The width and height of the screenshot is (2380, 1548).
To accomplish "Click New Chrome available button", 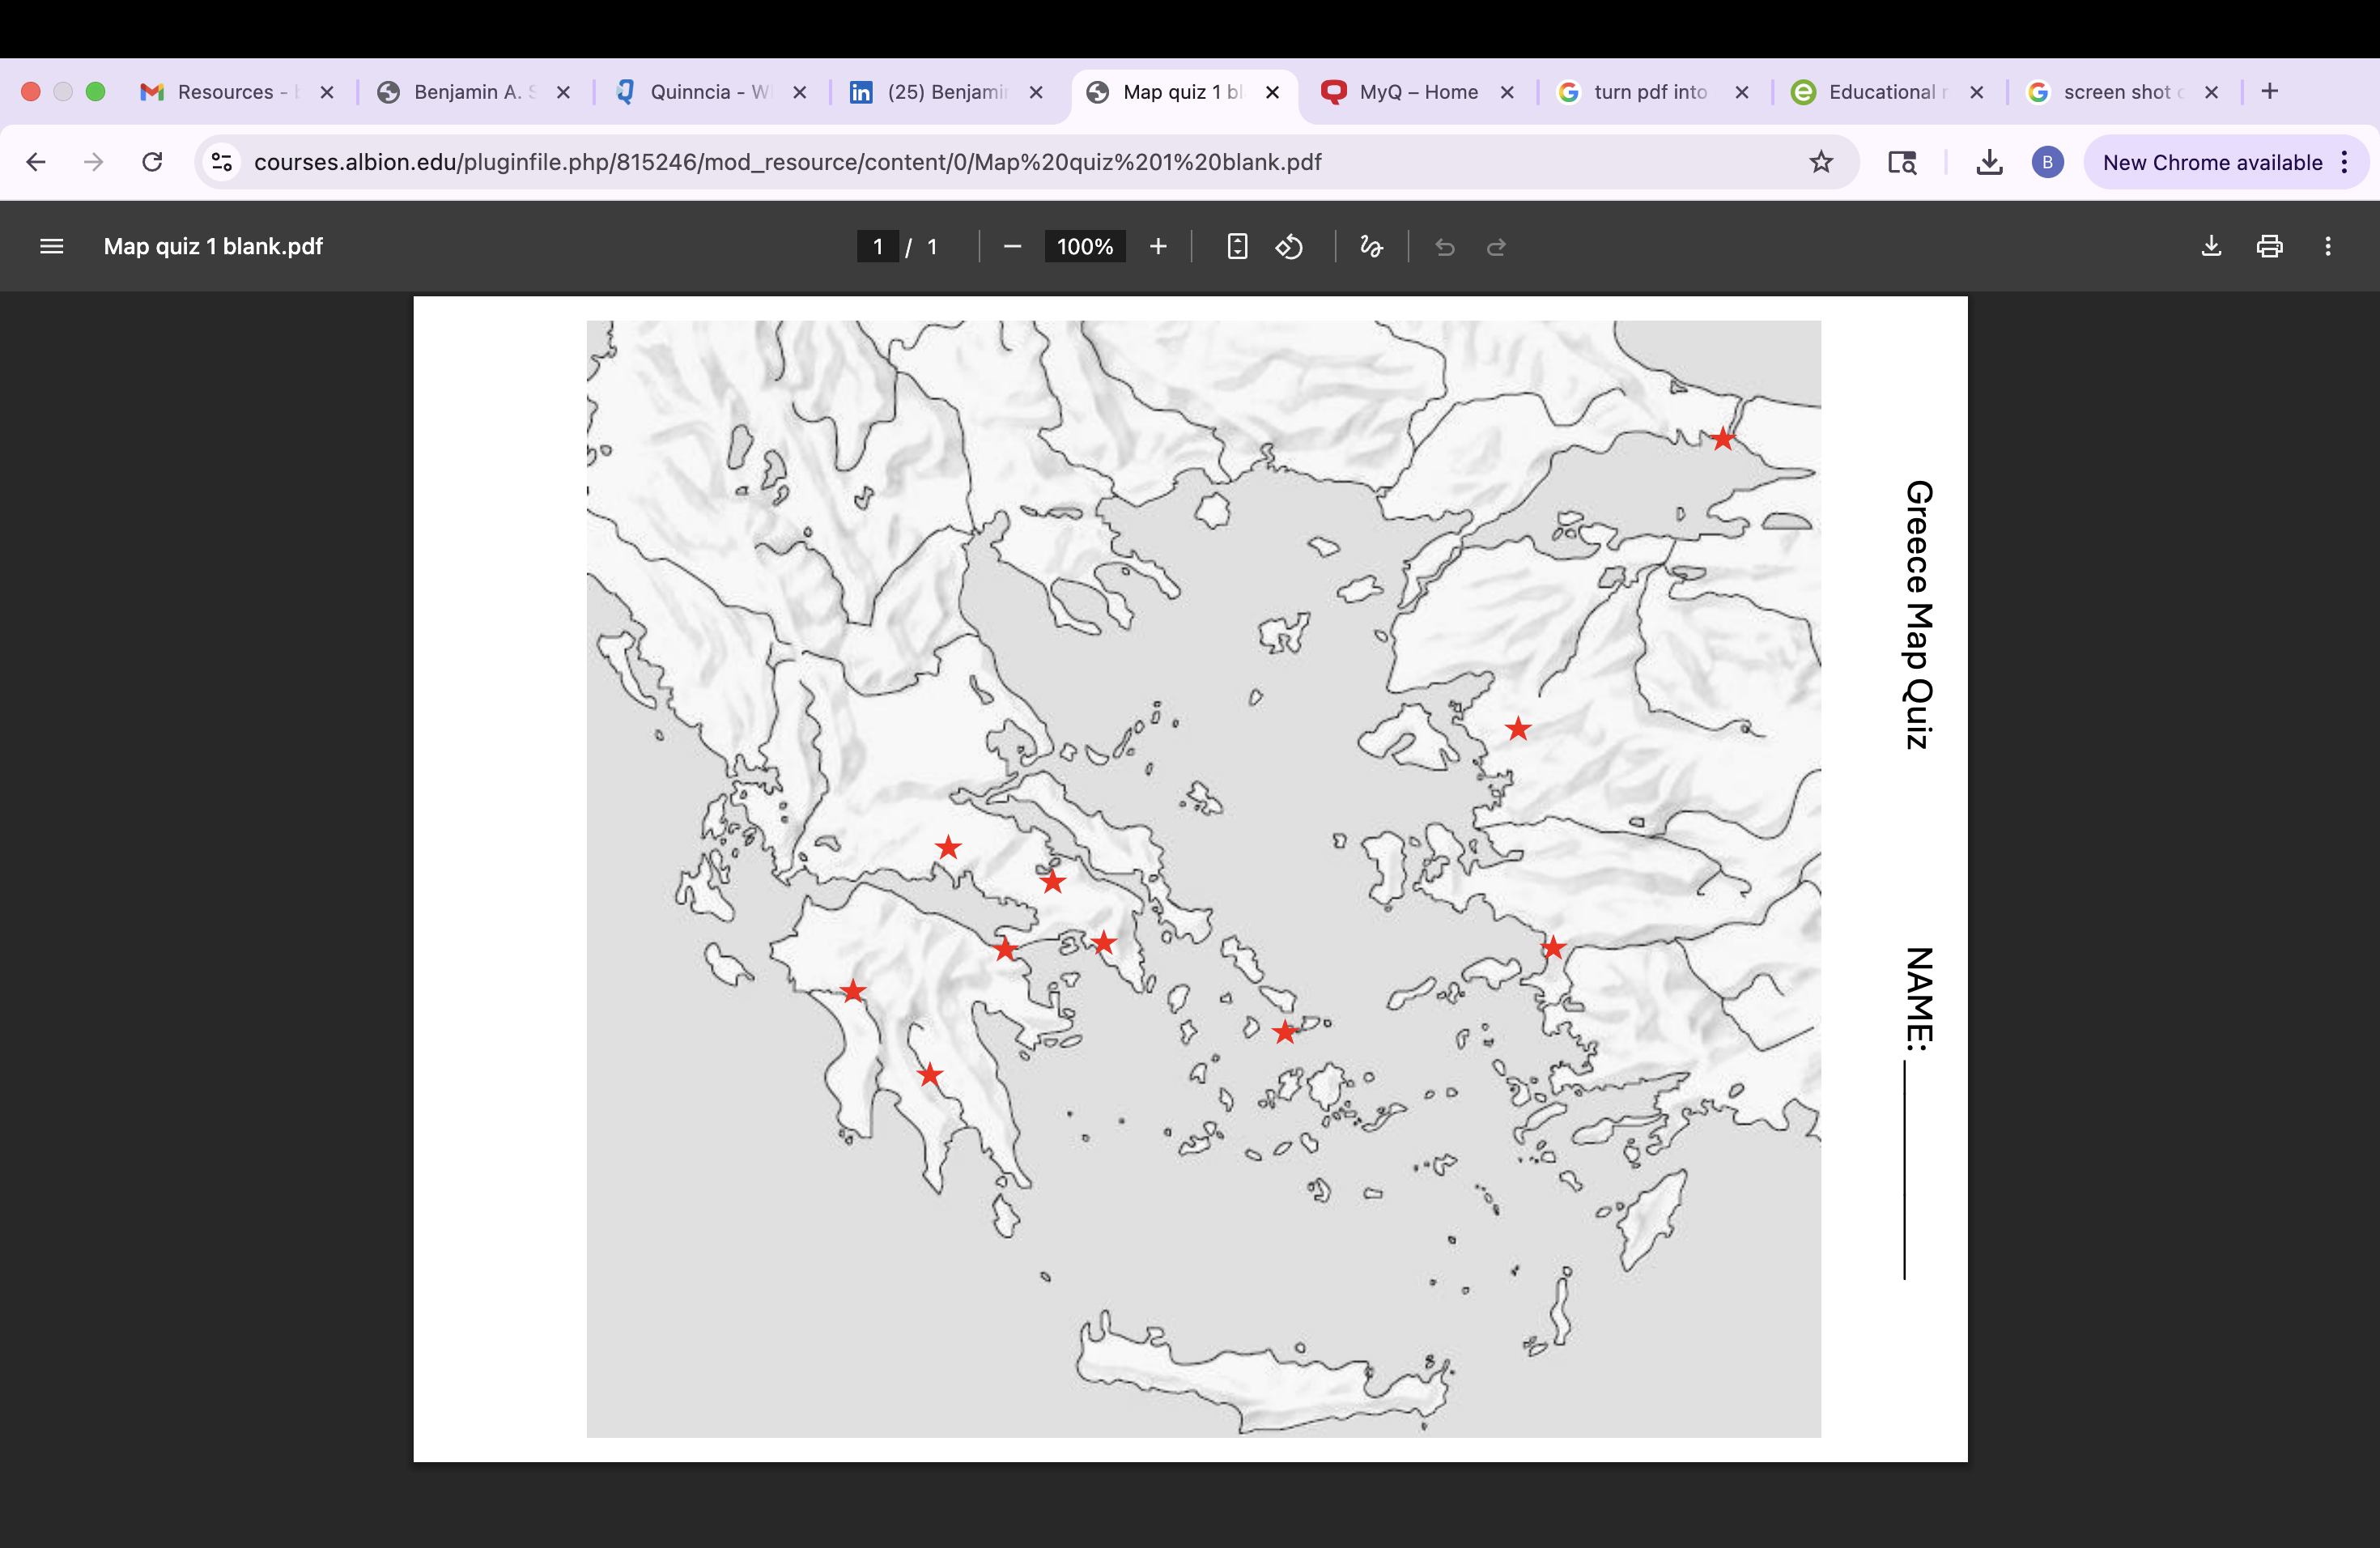I will 2212,162.
